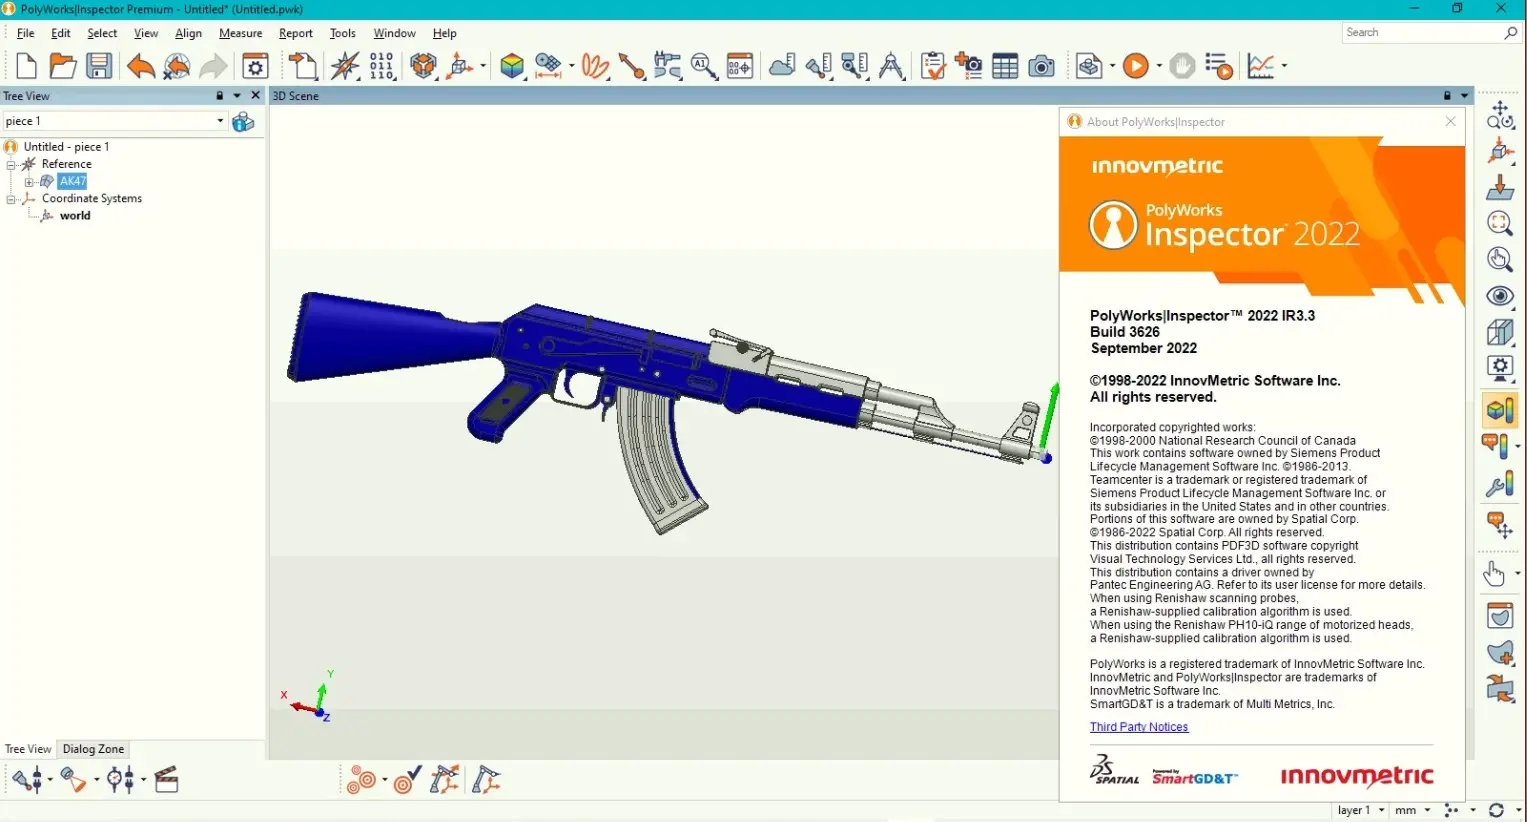
Task: Select the orange scribble scan icon
Action: (x=595, y=67)
